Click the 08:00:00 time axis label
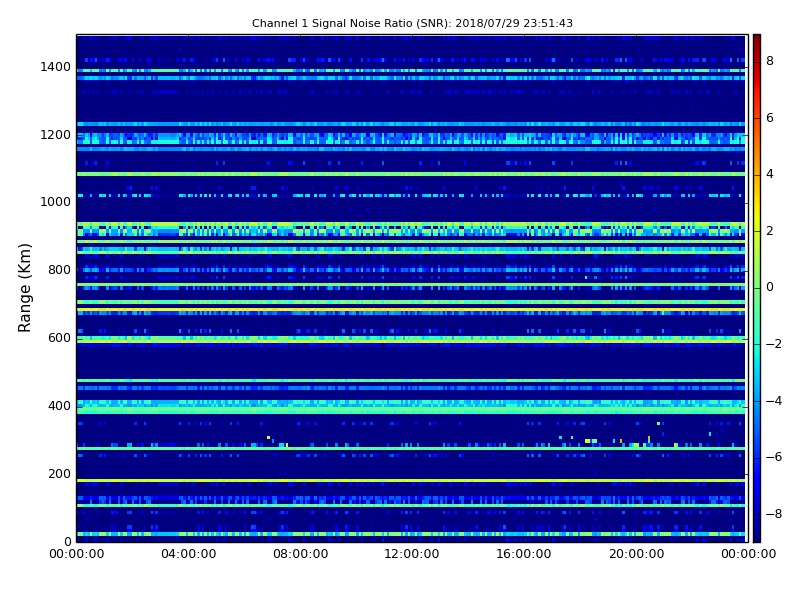This screenshot has height=600, width=800. tap(301, 554)
